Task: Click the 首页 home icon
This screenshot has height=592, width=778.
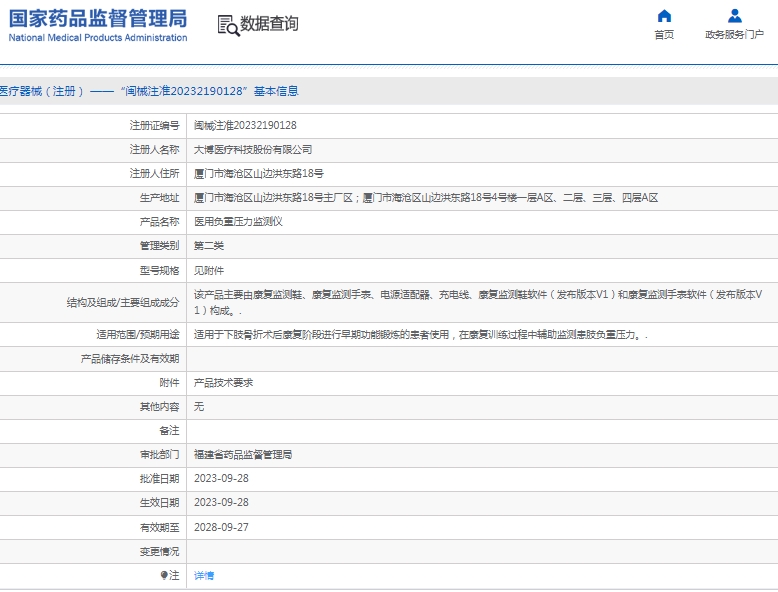Action: [x=664, y=16]
